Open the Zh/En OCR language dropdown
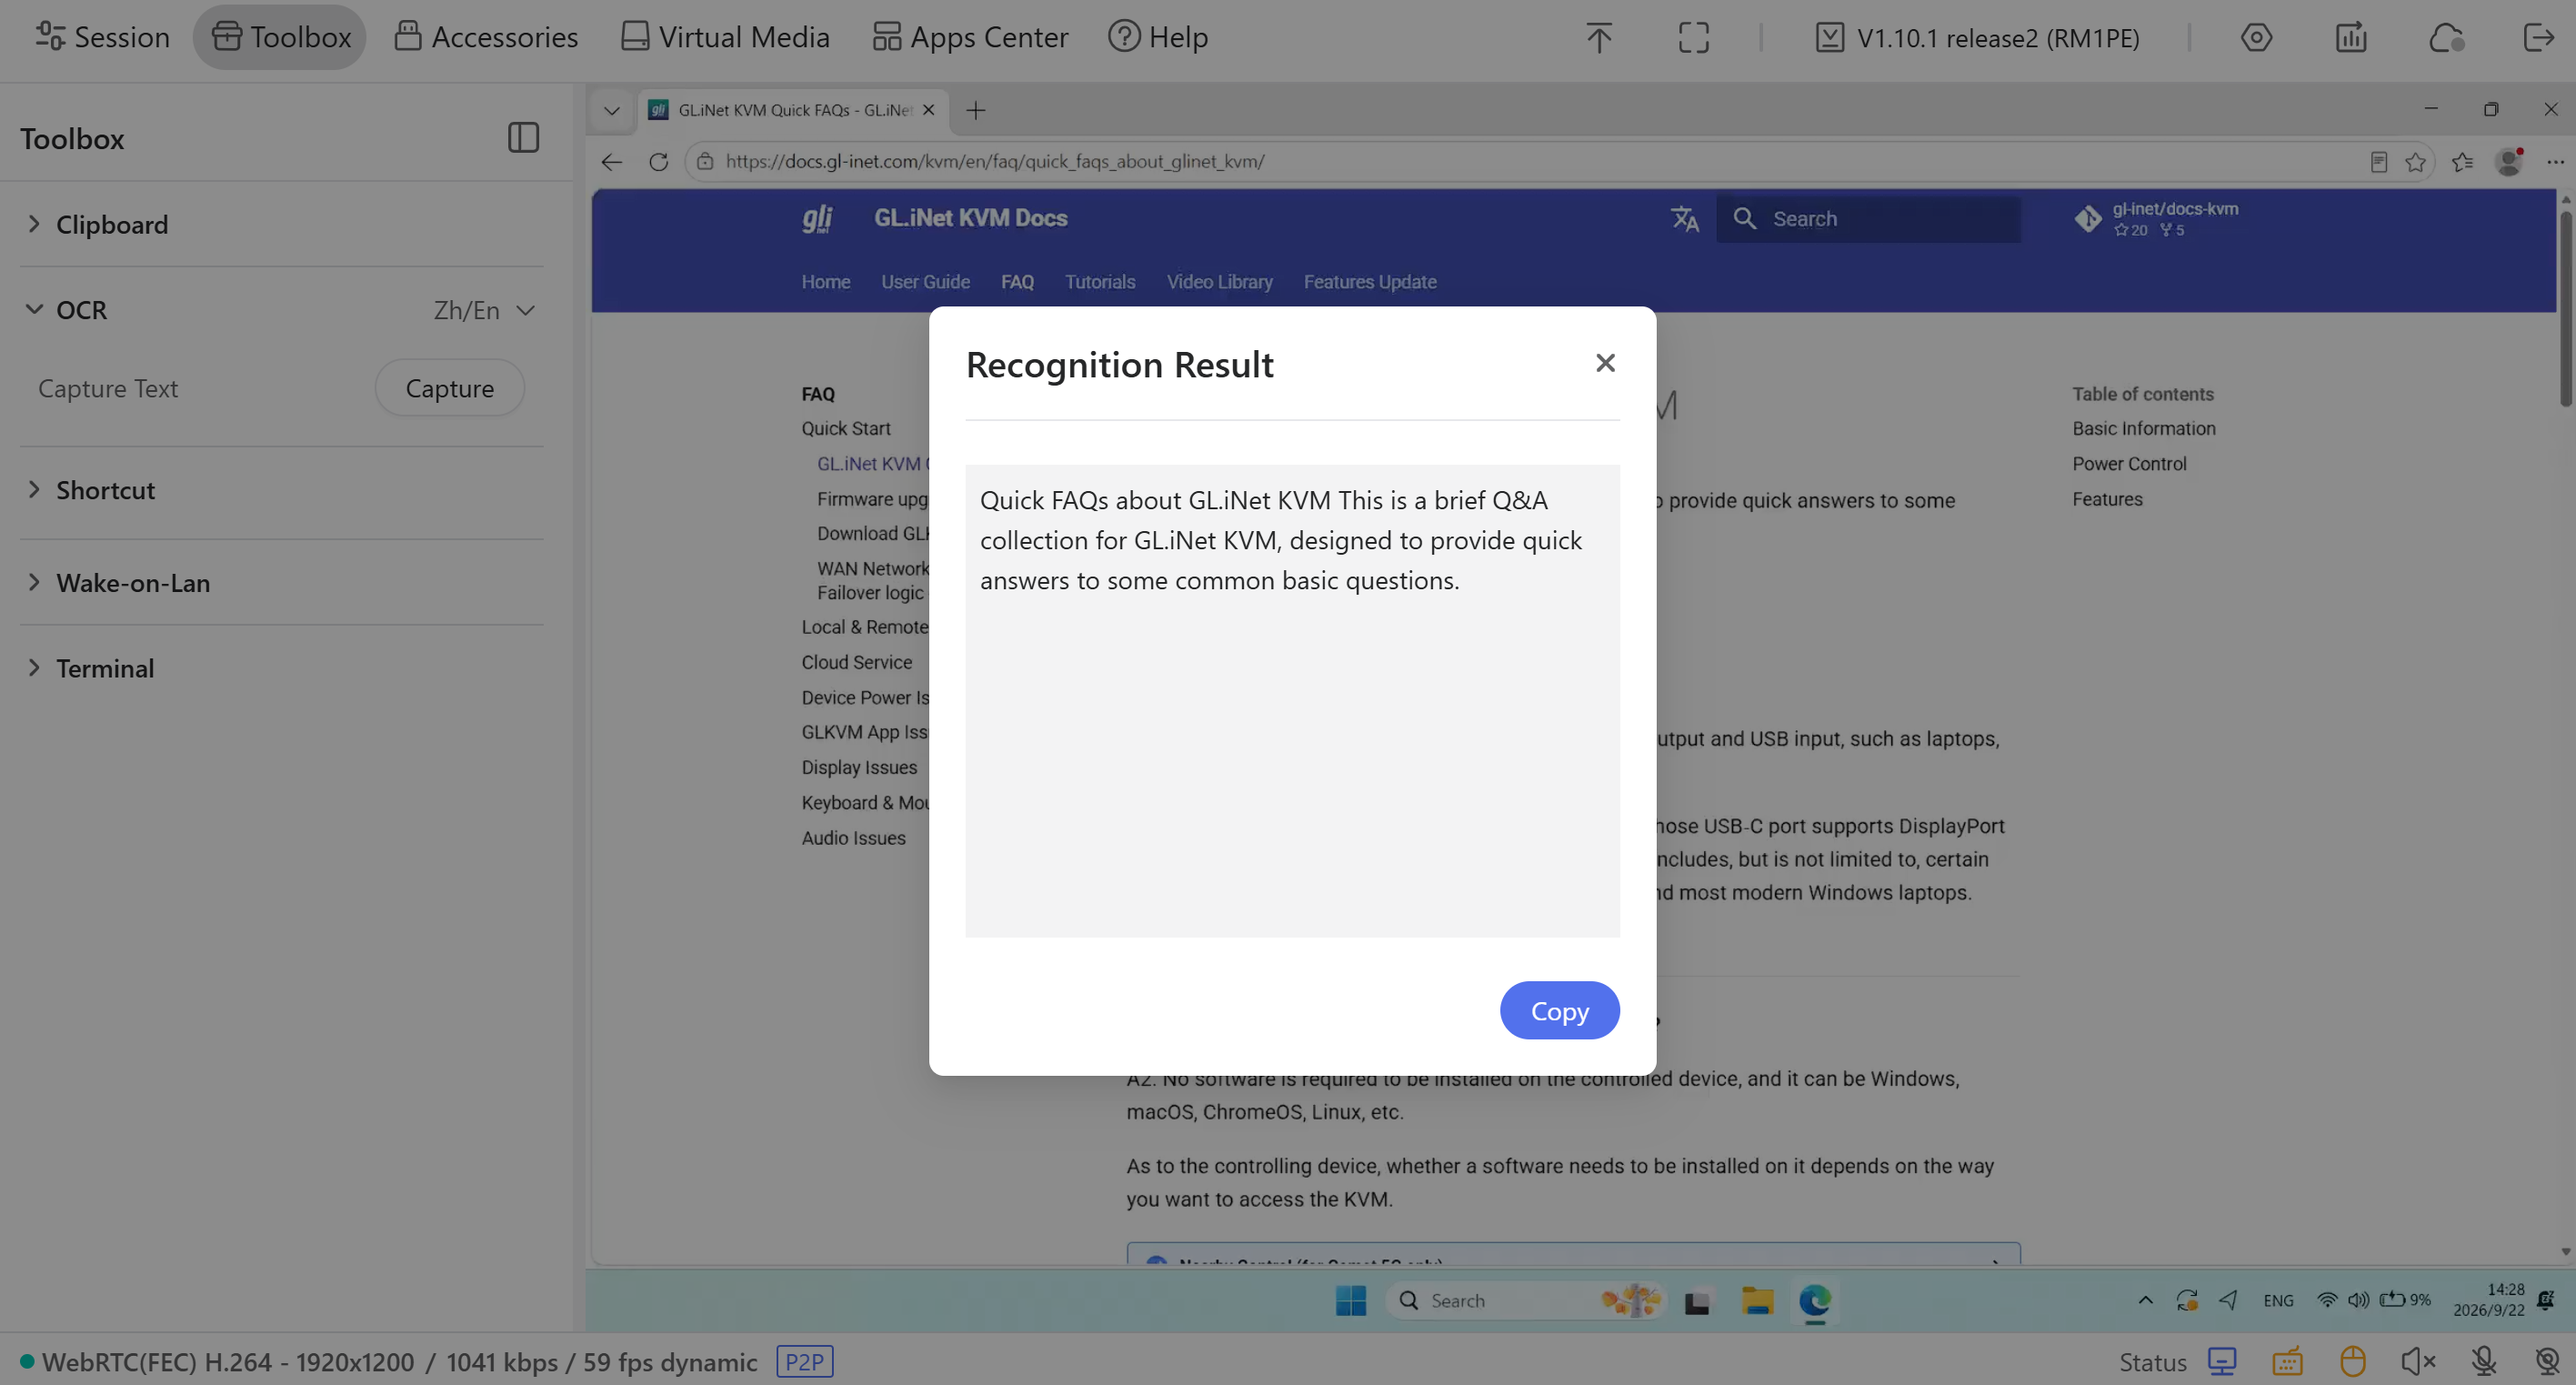 tap(485, 310)
